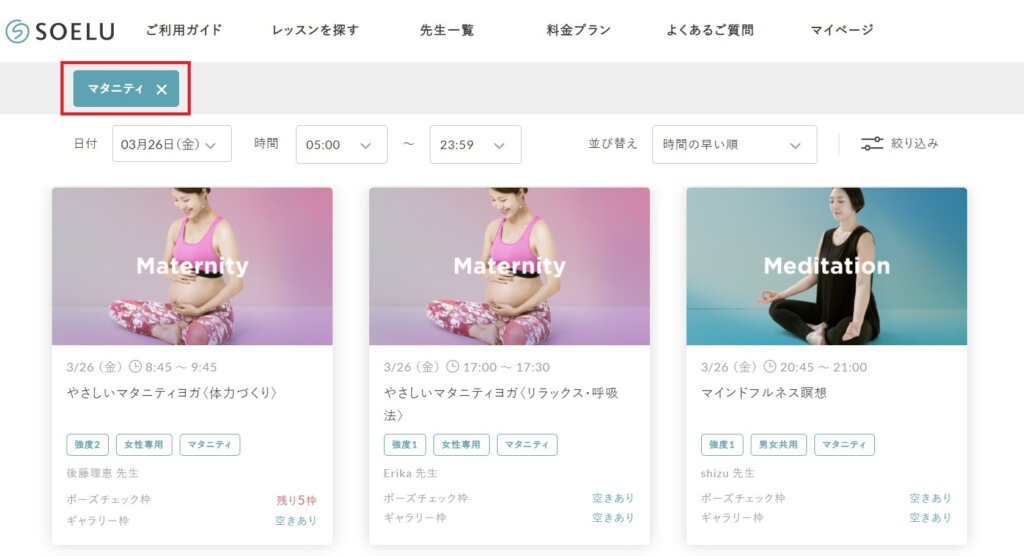Screen dimensions: 1024x556
Task: Go to マイページ
Action: [842, 30]
